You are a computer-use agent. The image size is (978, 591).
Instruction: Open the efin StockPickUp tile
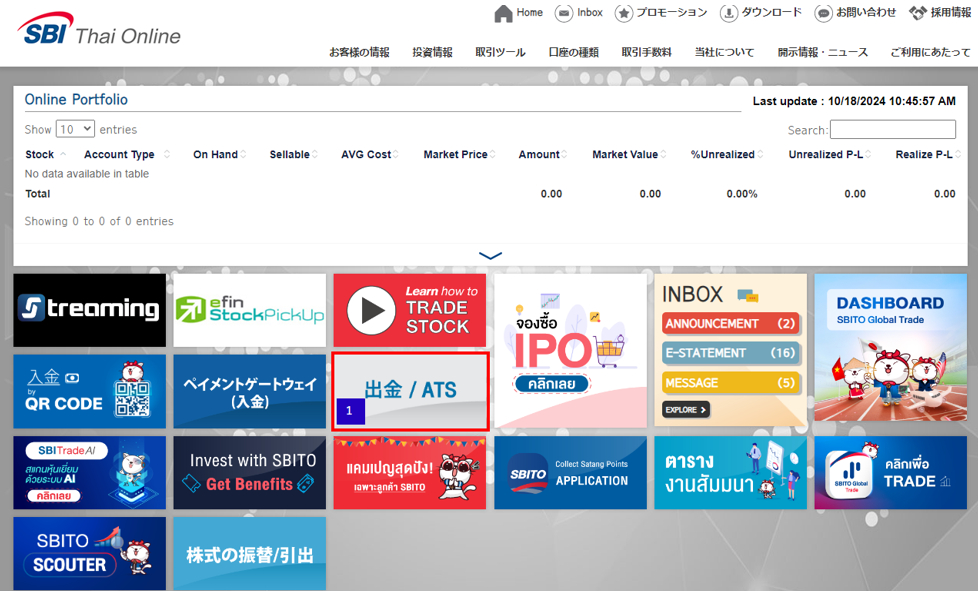[249, 310]
